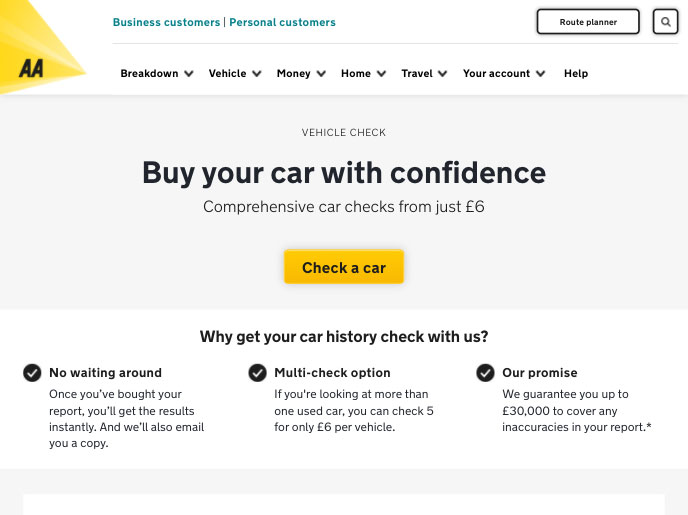This screenshot has height=515, width=688.
Task: Follow the Business customers link
Action: [166, 22]
